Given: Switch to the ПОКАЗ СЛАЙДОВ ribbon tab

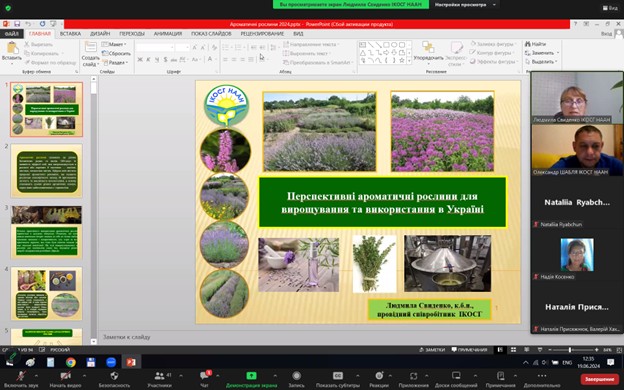Looking at the screenshot, I should 211,34.
